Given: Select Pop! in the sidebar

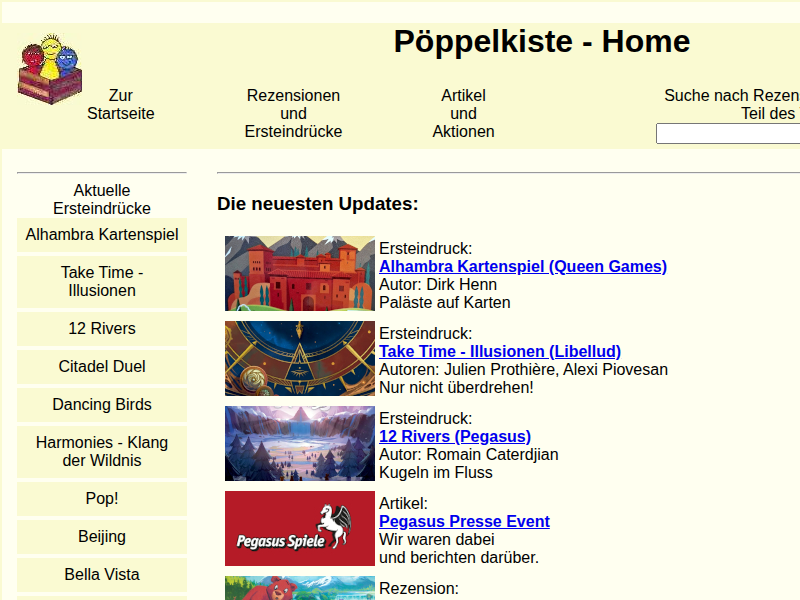Looking at the screenshot, I should [102, 498].
